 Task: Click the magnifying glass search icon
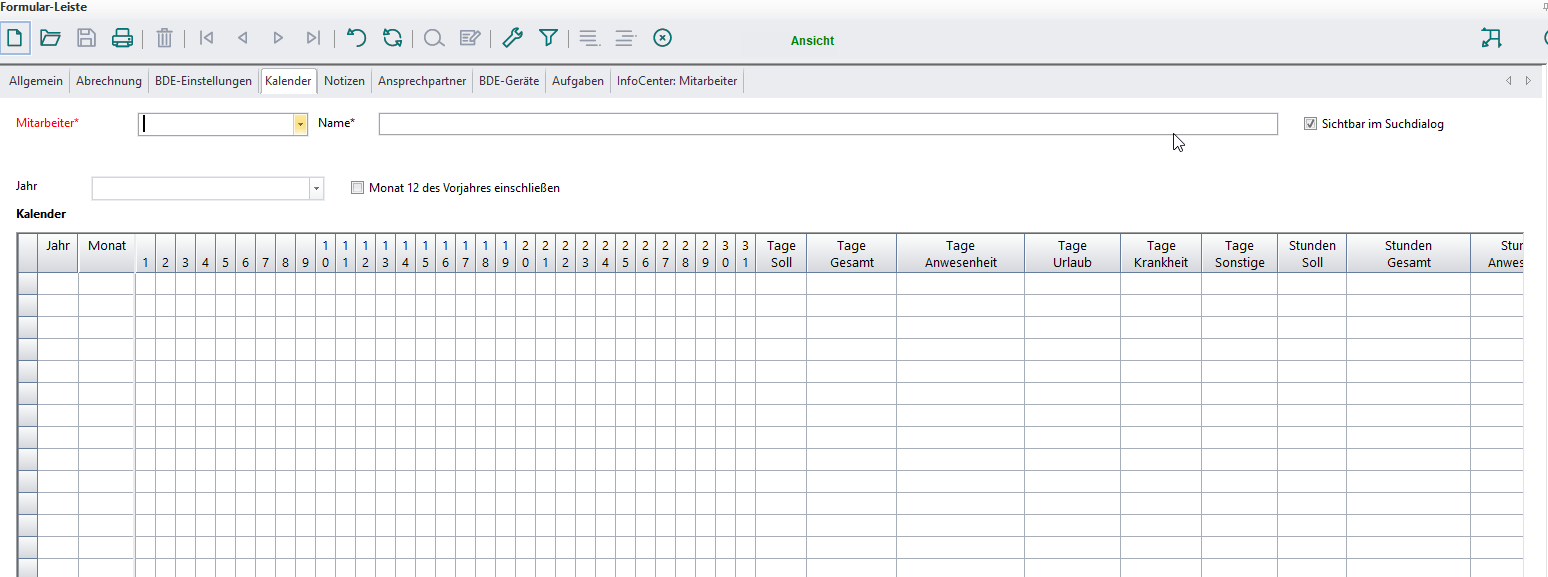[x=433, y=38]
